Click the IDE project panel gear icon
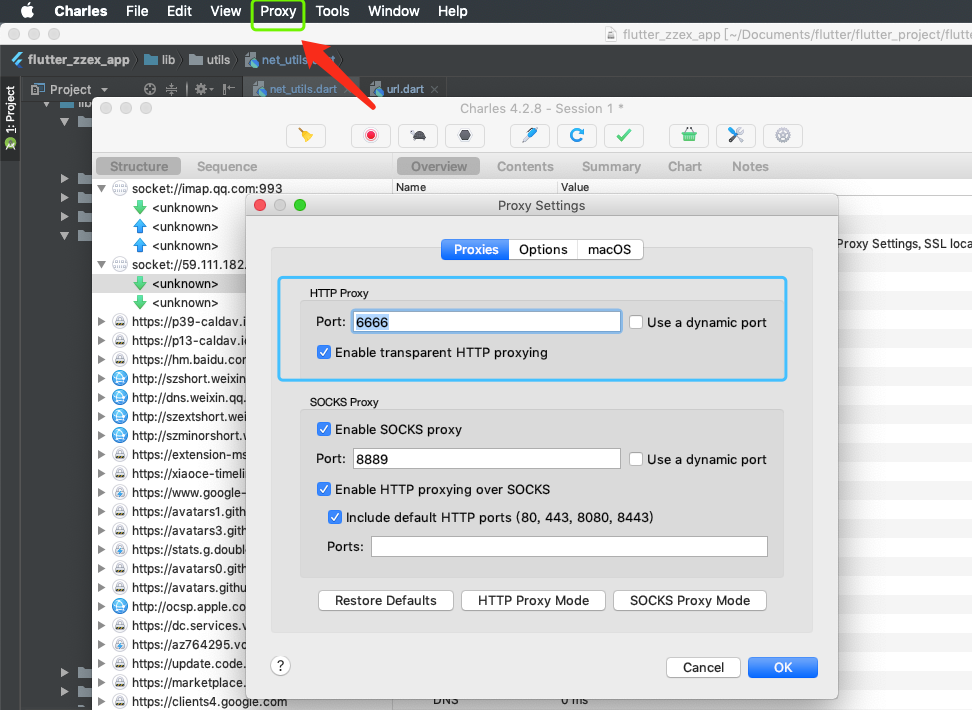This screenshot has height=710, width=972. click(201, 89)
